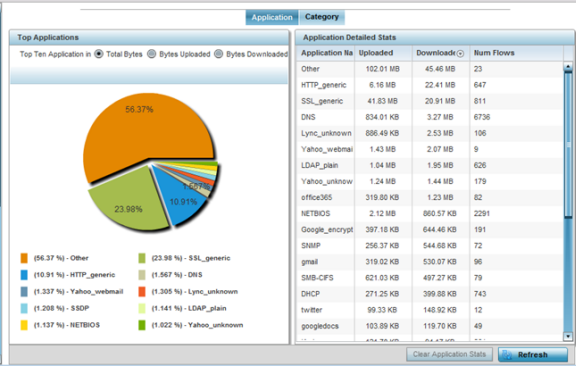
Task: Click the stats table vertical scrollbar thumb
Action: (568, 145)
